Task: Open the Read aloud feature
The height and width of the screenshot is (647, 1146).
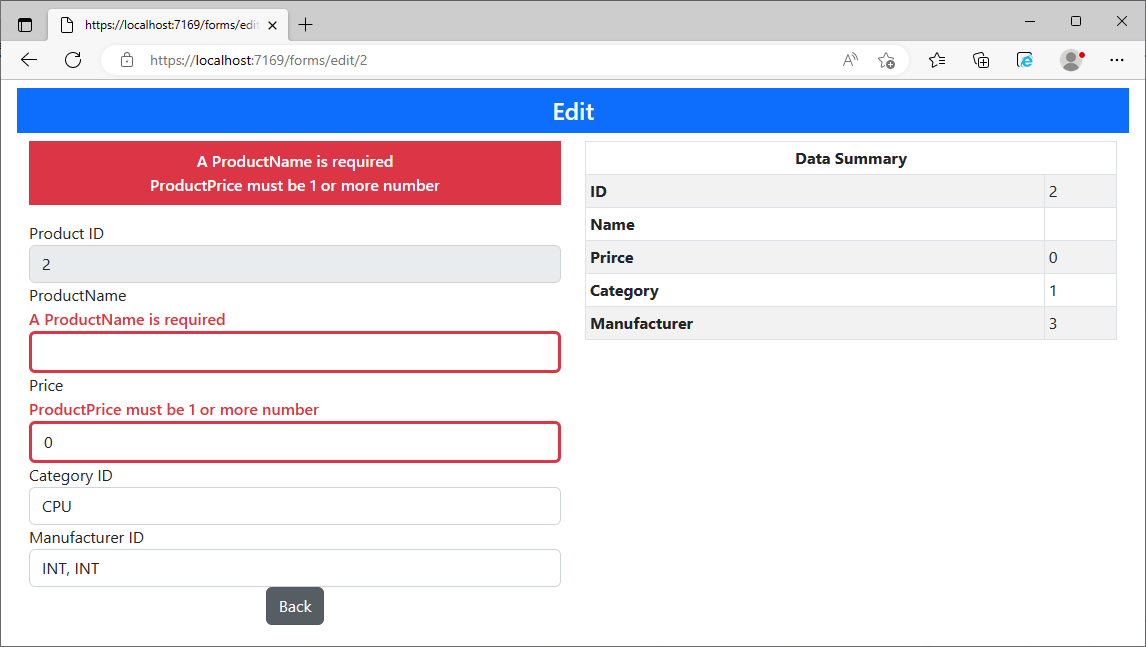Action: (x=849, y=59)
